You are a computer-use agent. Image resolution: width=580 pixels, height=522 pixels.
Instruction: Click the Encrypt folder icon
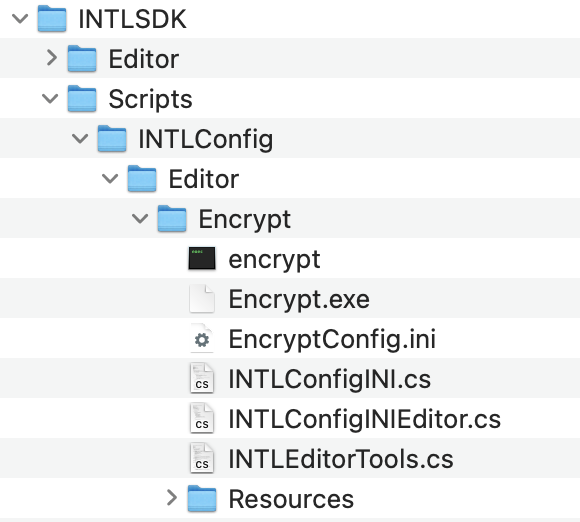(172, 219)
